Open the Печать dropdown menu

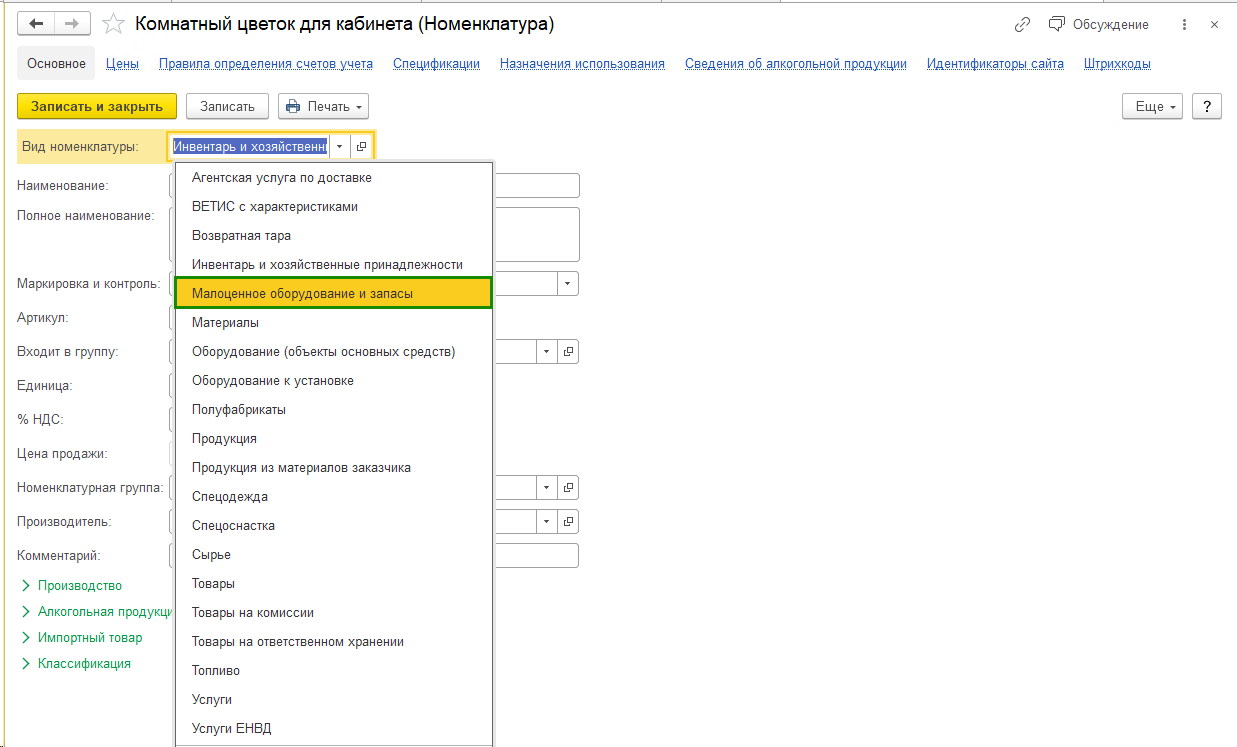click(323, 107)
